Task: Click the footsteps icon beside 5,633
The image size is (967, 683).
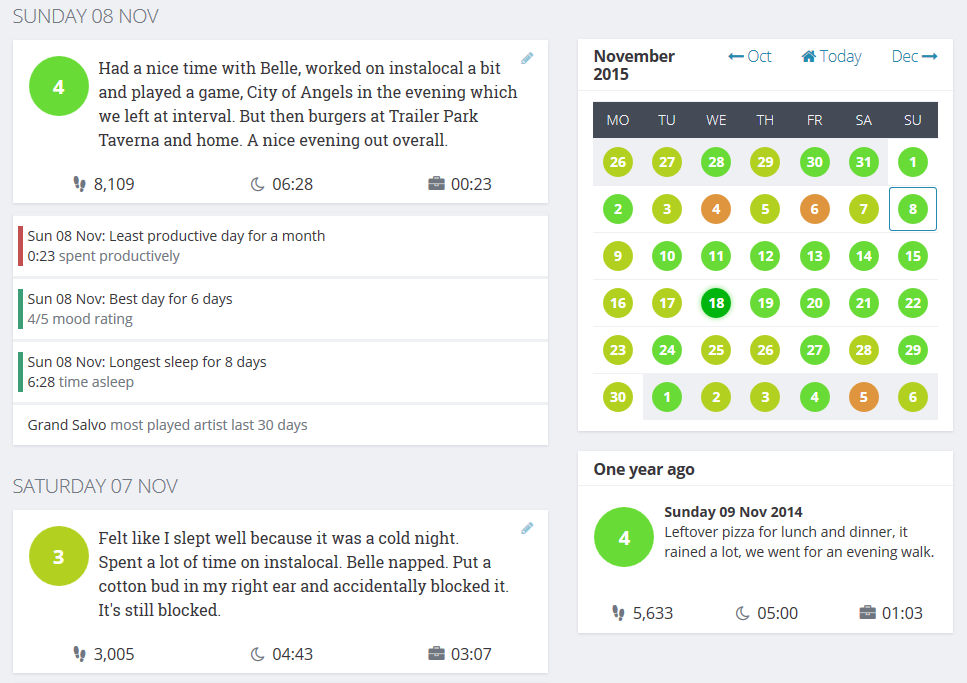Action: click(x=619, y=613)
